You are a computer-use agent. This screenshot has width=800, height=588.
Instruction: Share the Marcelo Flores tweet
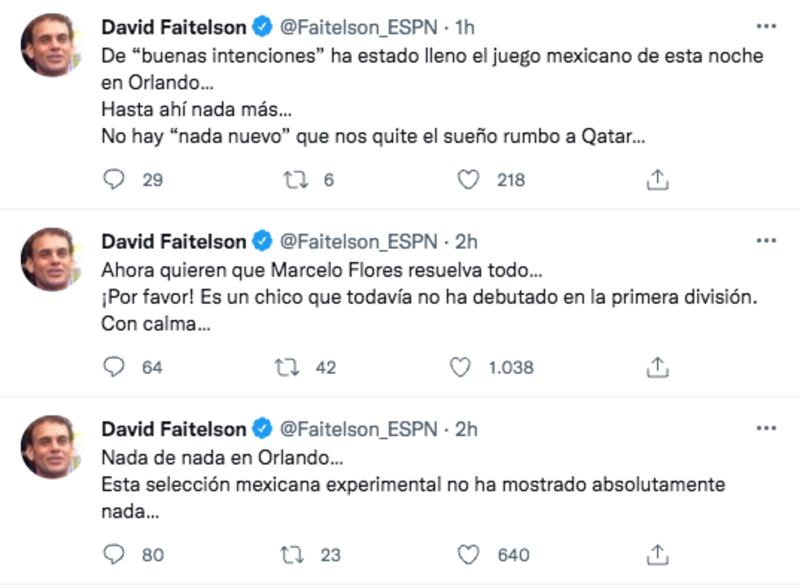click(x=657, y=367)
